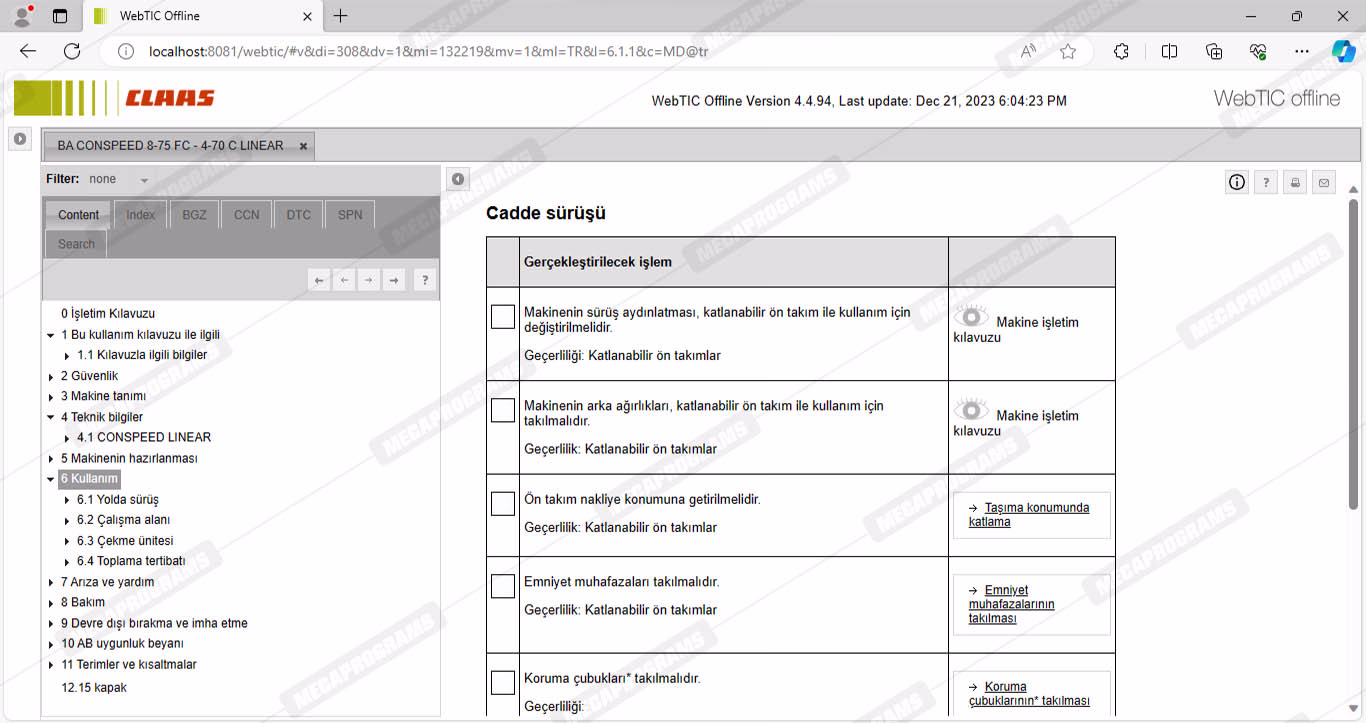Expand the 2 Güvenlik tree node
Screen dimensions: 1366x723
coord(51,377)
